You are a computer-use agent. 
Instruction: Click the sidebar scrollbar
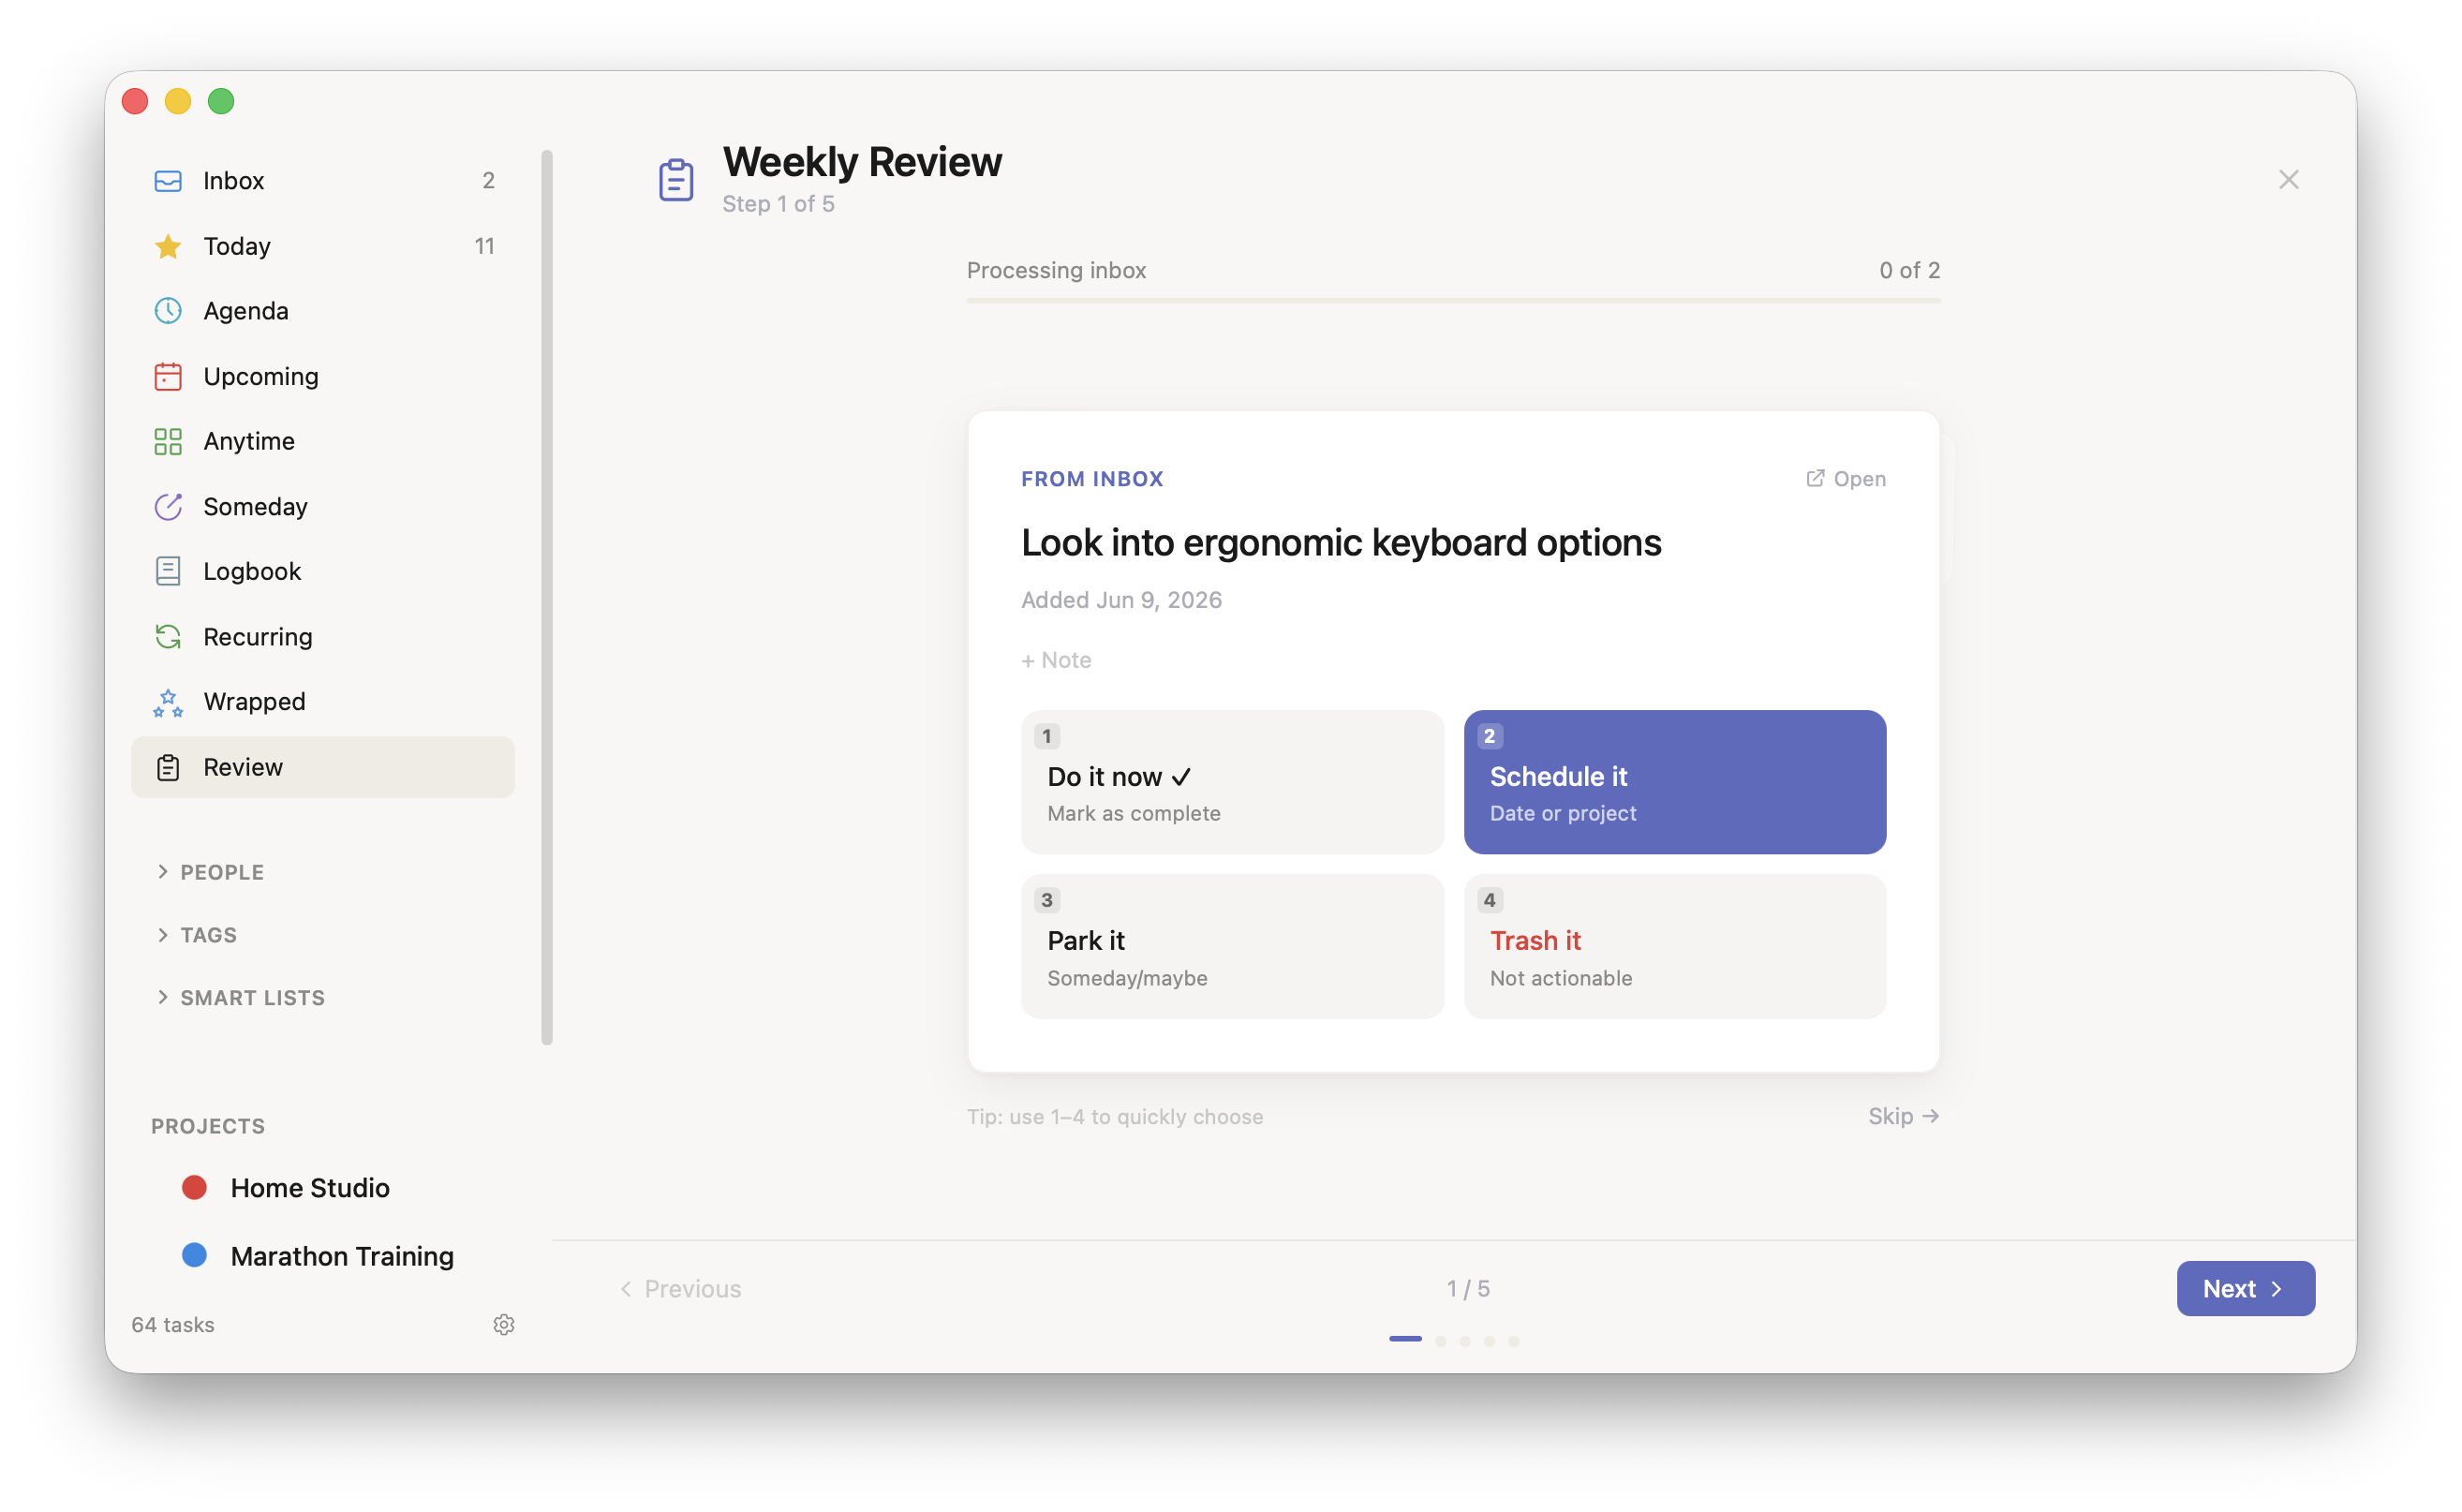click(547, 597)
